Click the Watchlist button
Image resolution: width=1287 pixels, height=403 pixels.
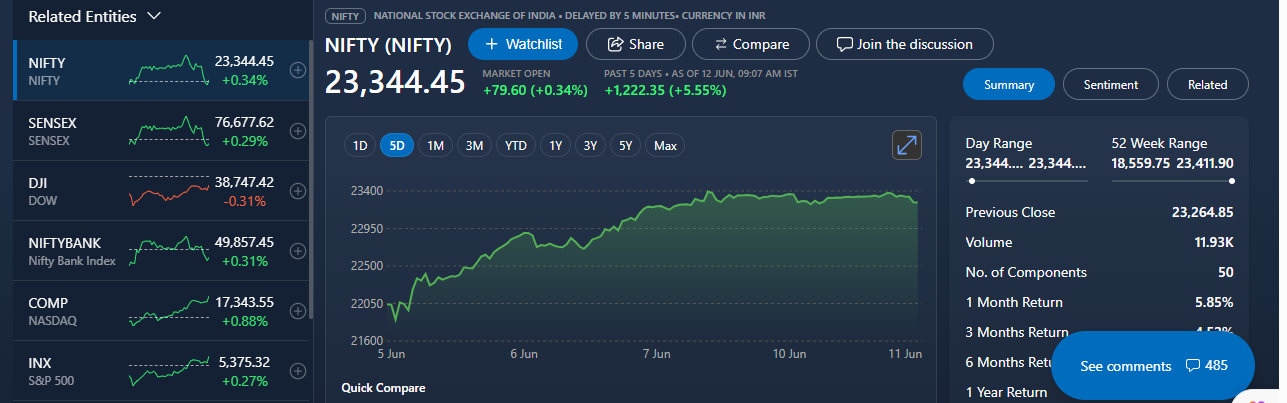[x=523, y=44]
